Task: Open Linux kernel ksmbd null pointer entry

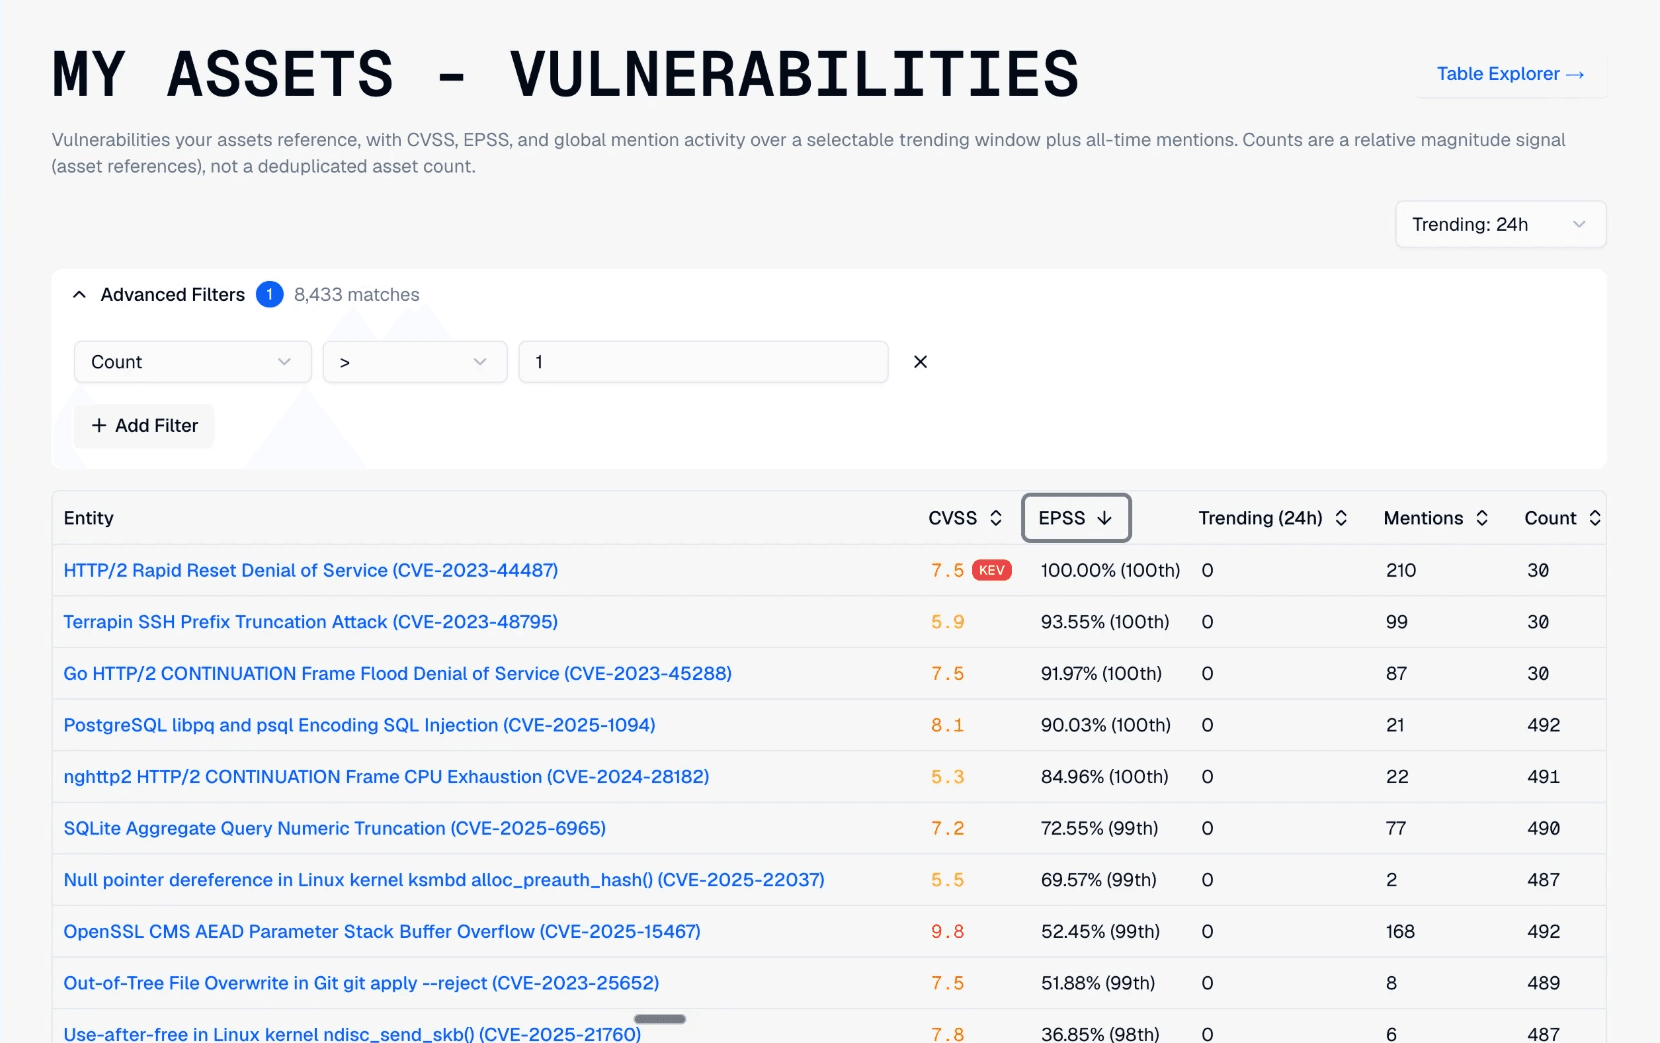Action: point(444,880)
